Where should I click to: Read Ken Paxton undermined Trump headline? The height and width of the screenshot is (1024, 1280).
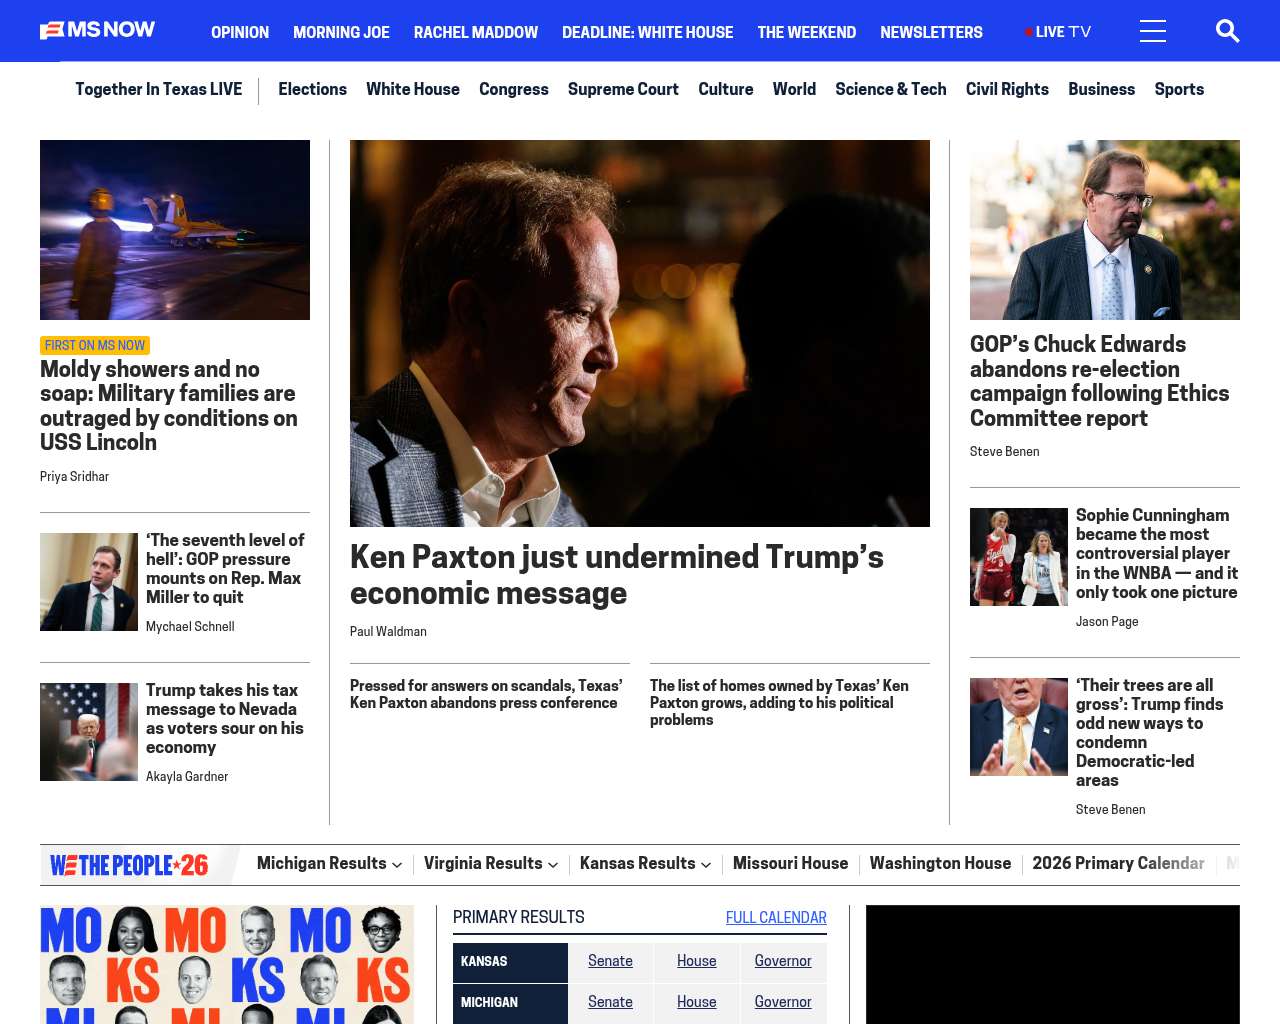click(x=617, y=575)
